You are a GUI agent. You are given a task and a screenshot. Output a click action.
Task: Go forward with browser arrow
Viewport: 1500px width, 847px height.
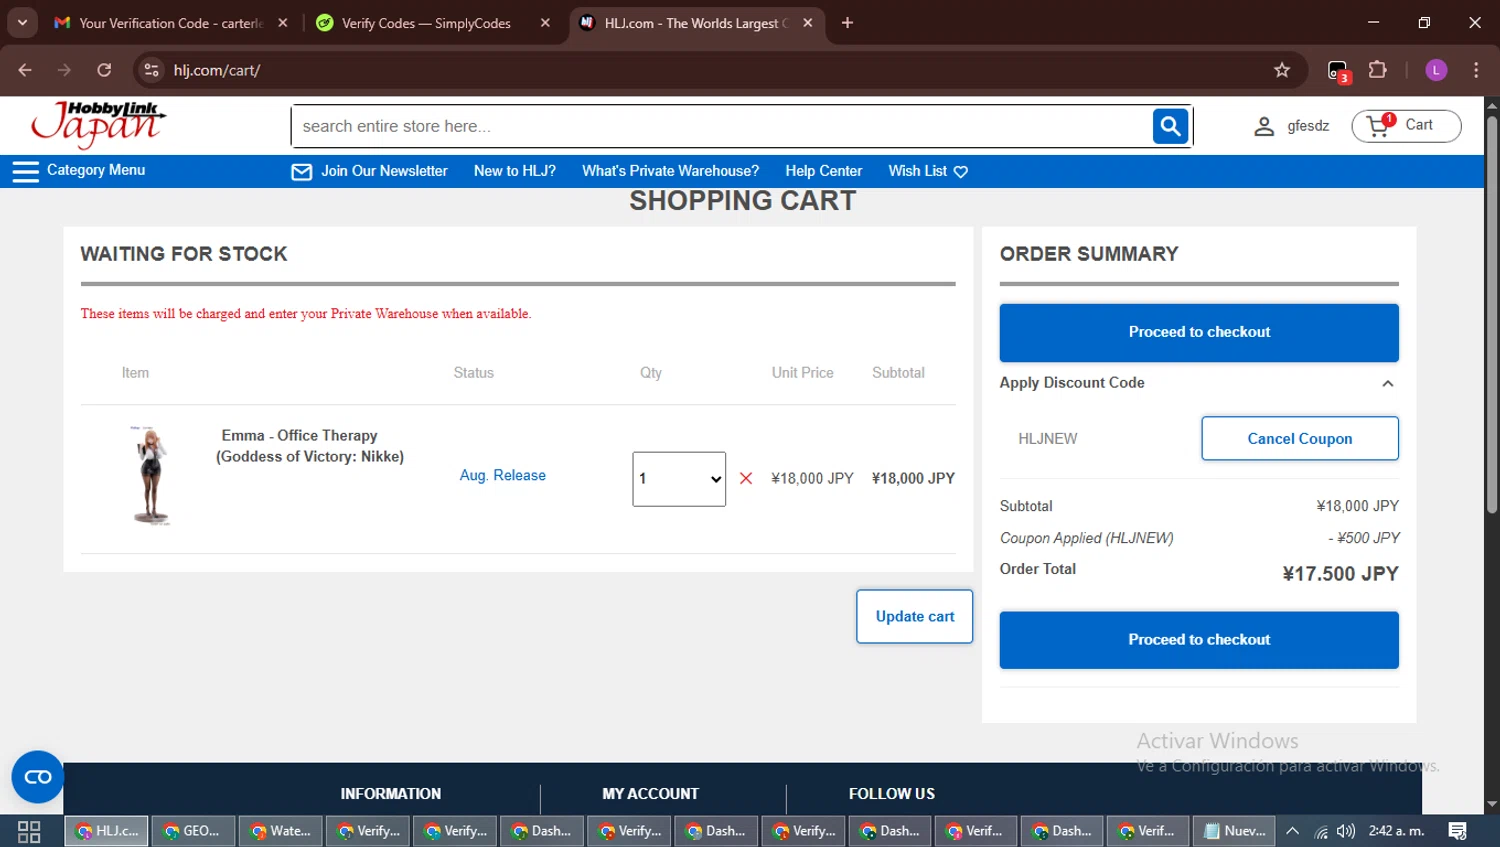tap(64, 70)
